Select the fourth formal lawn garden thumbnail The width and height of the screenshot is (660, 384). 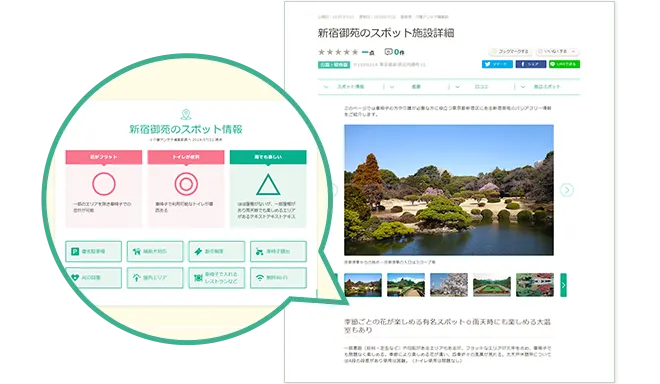click(492, 285)
